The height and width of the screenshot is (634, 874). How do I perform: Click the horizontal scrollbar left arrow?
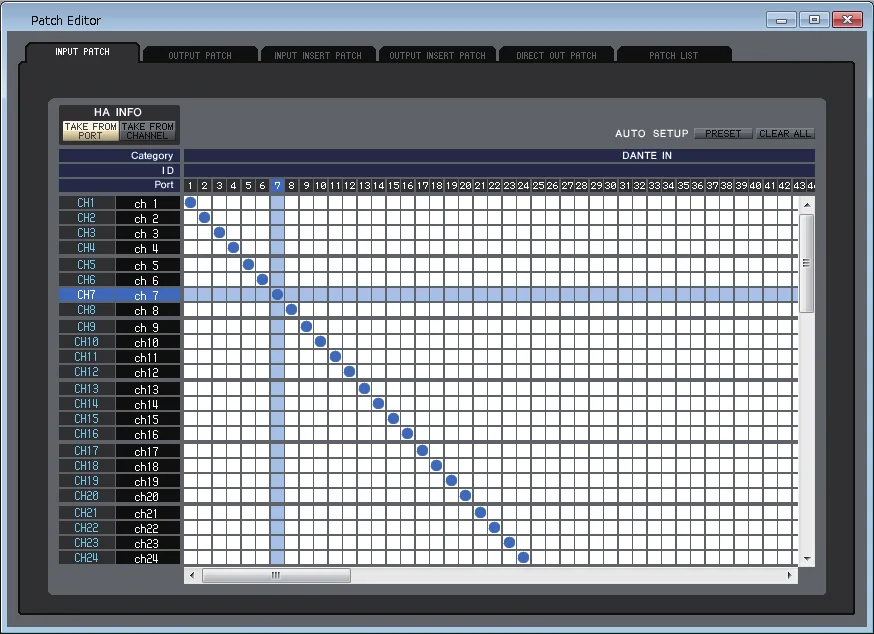click(192, 575)
